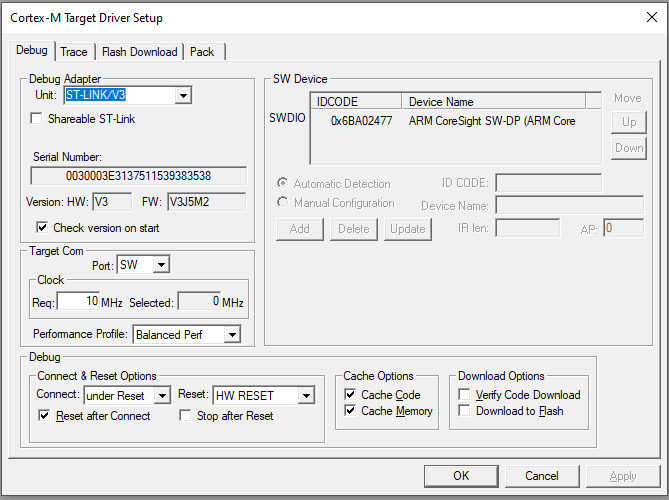This screenshot has height=500, width=669.
Task: Select the Debug tab
Action: [x=32, y=50]
